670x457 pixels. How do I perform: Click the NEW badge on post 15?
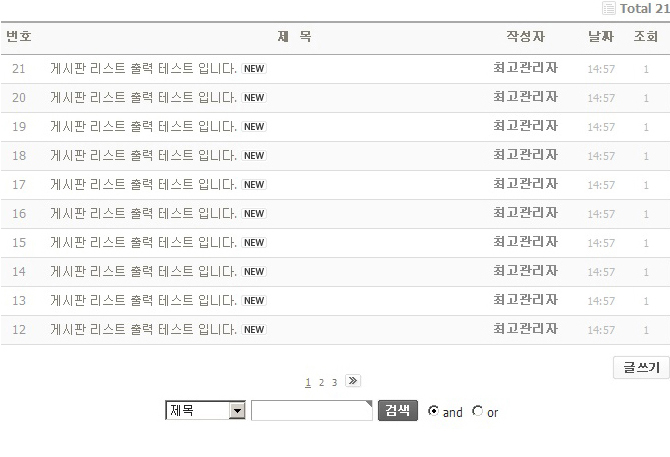coord(254,243)
